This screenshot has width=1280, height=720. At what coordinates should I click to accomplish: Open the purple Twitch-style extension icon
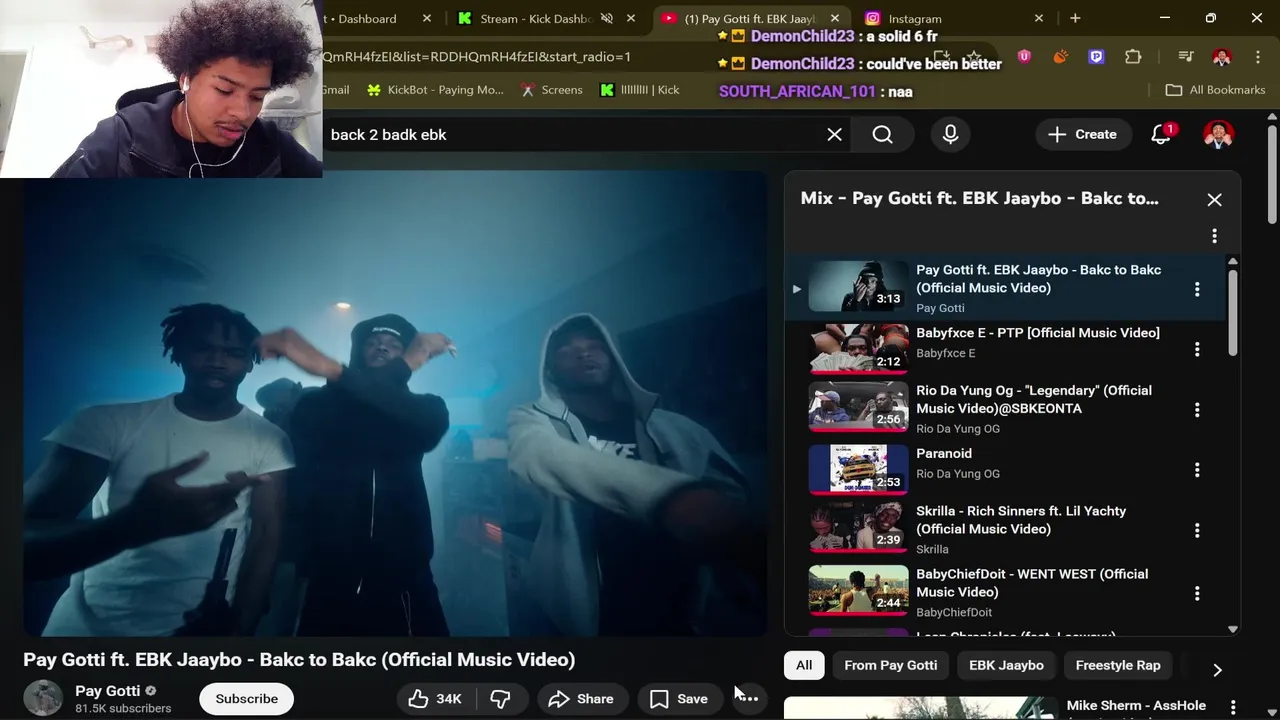(1096, 57)
